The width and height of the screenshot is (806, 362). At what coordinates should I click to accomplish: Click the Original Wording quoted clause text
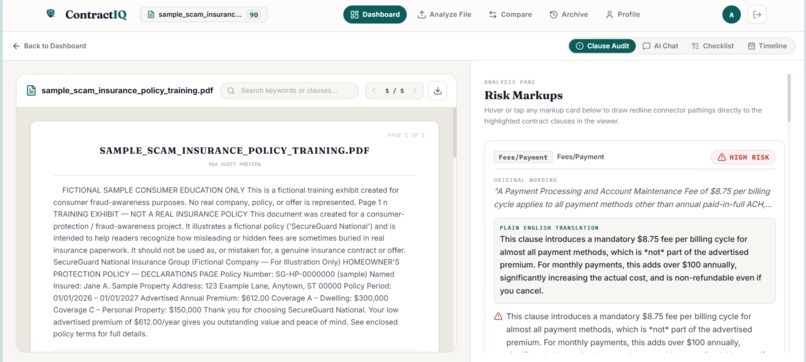tap(632, 197)
